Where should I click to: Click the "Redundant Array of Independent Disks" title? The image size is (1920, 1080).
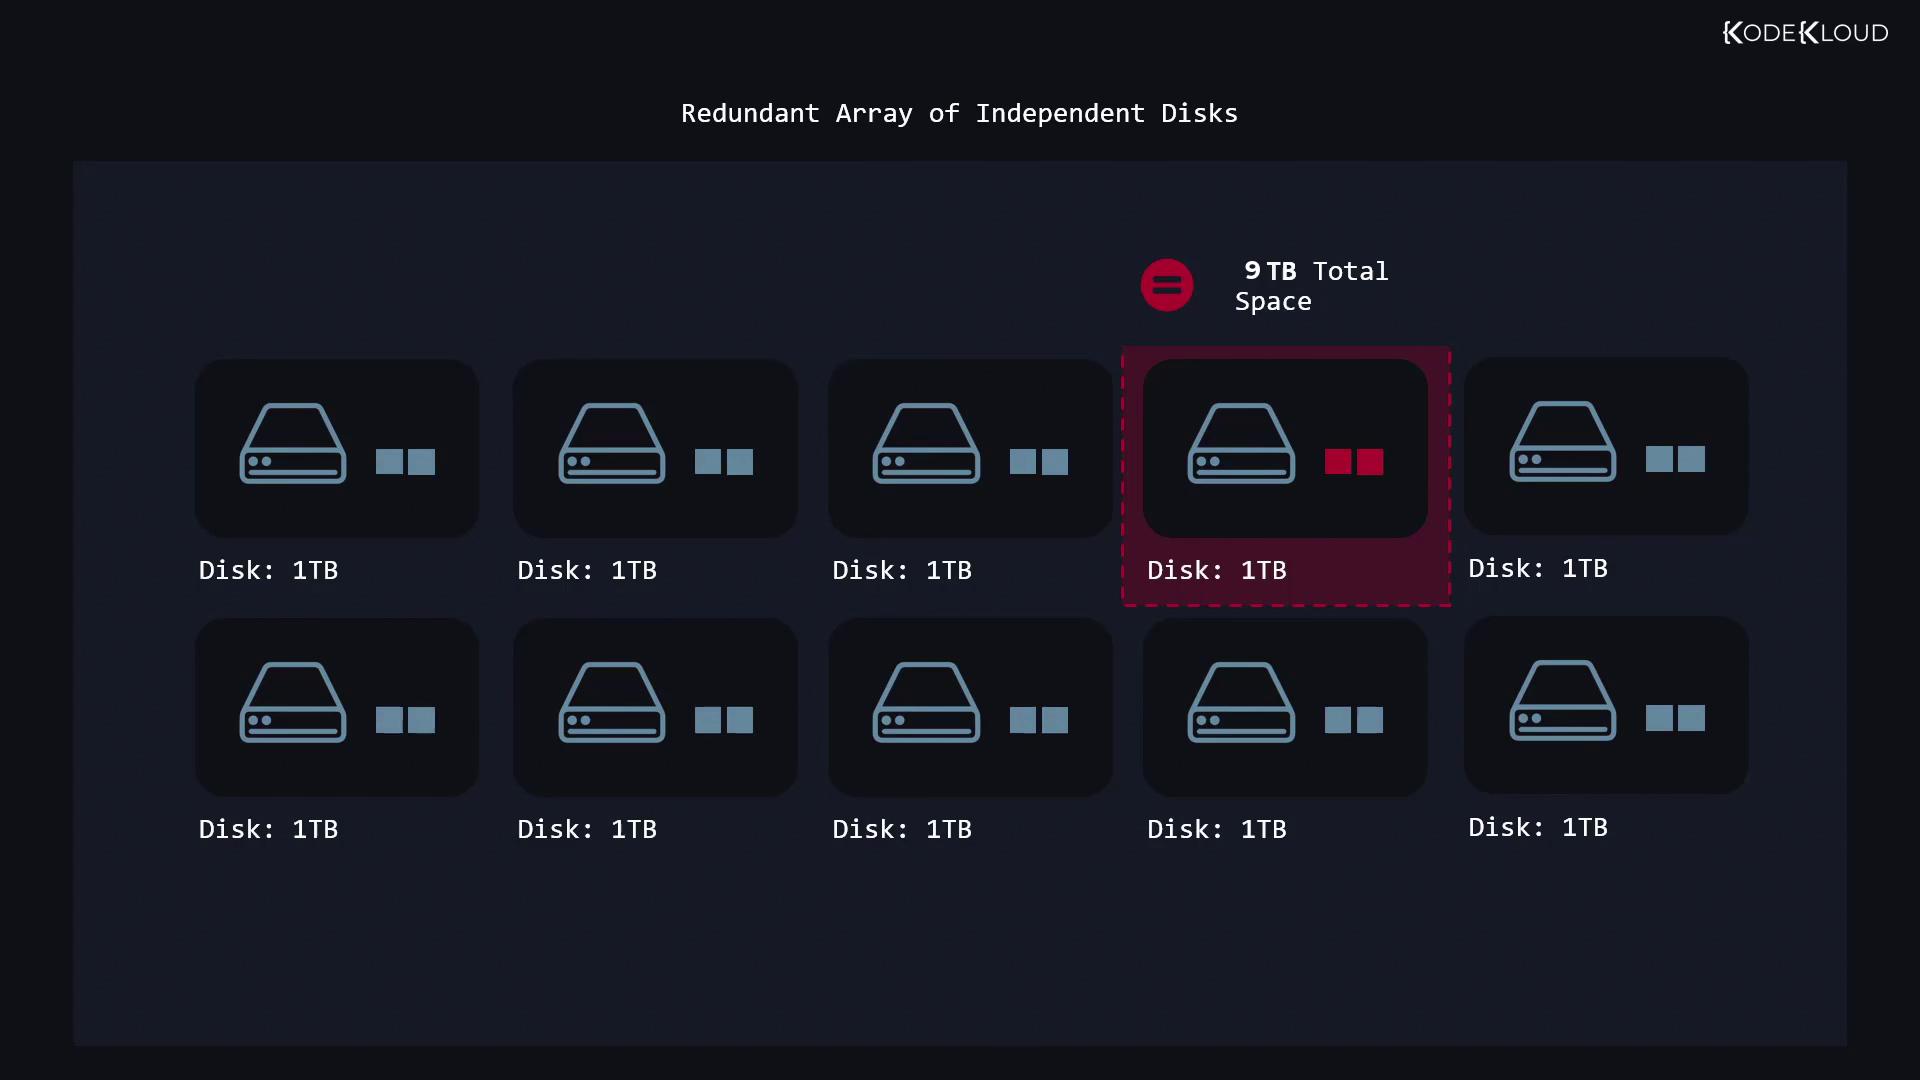(959, 113)
